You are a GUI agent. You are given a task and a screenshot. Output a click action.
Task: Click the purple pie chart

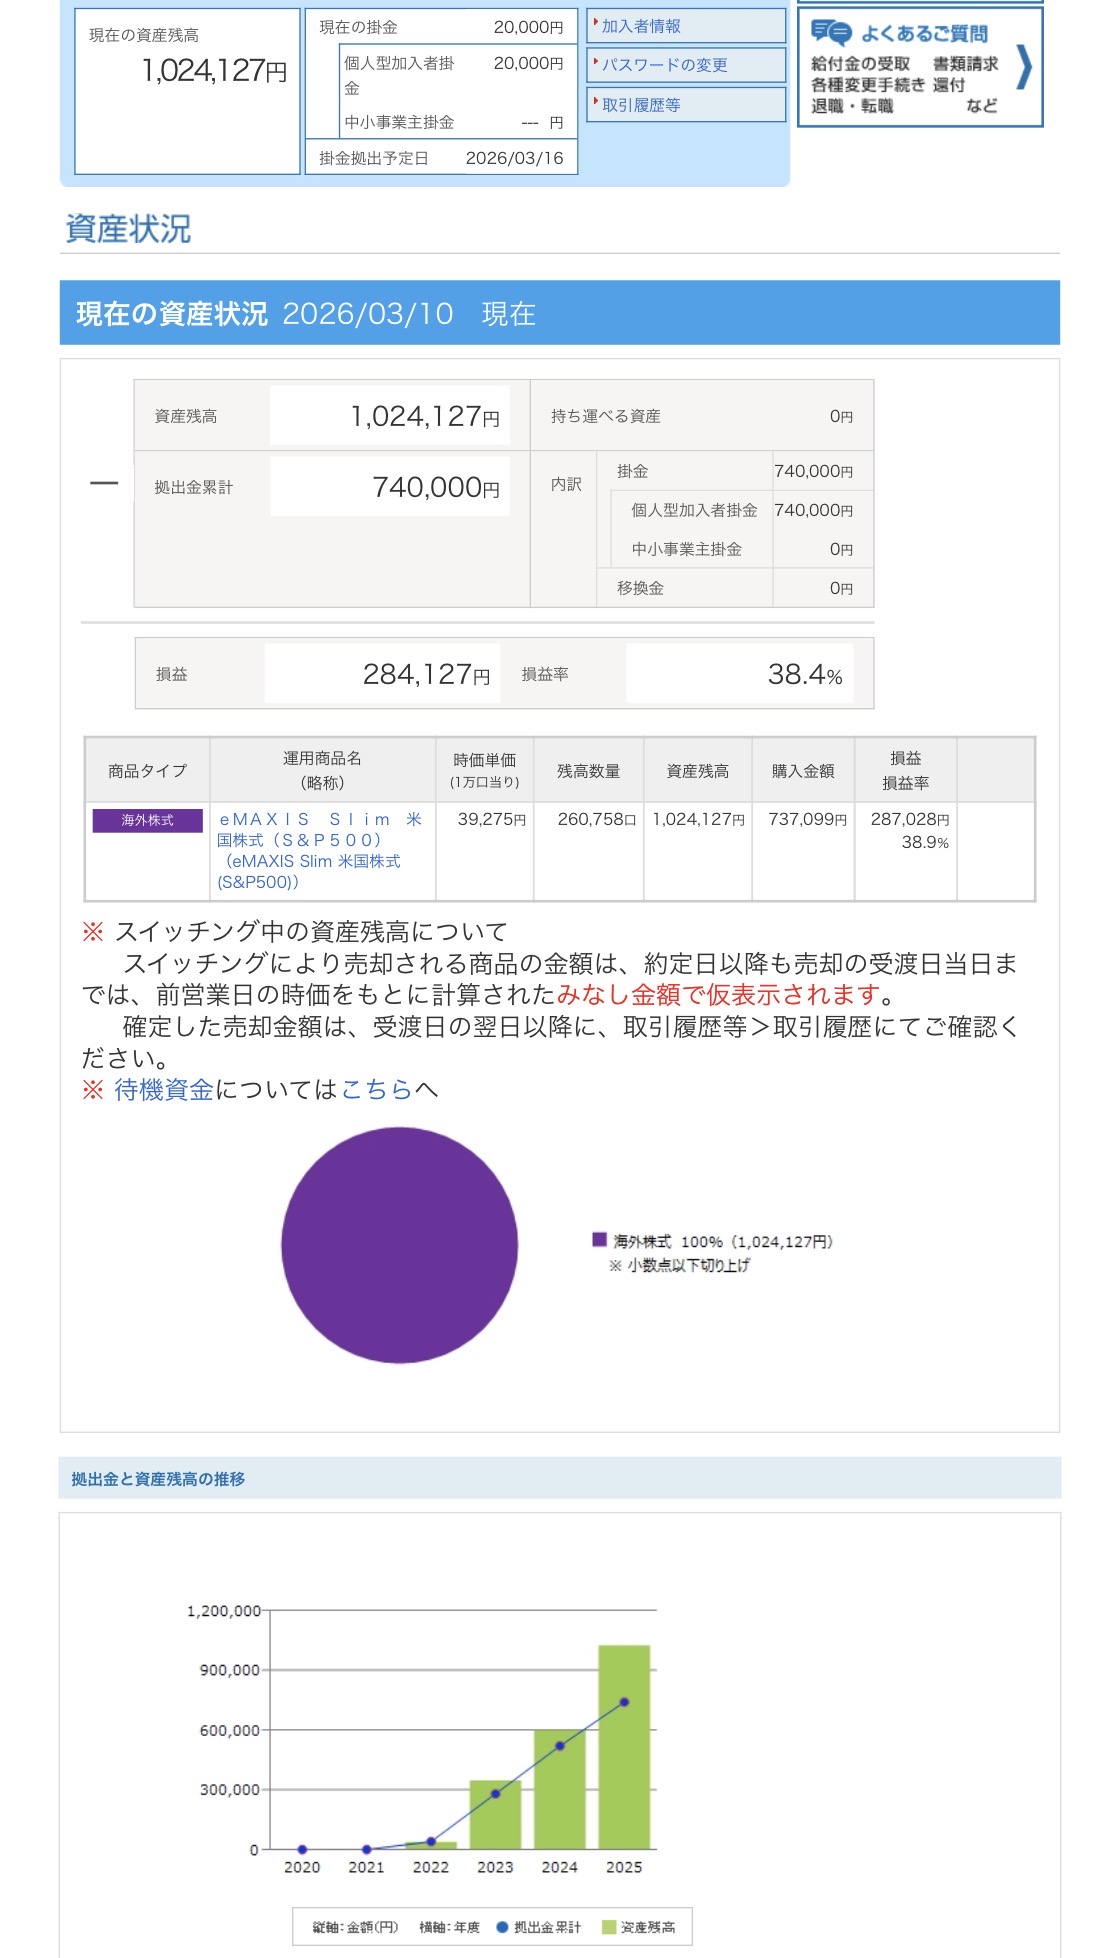pyautogui.click(x=399, y=1245)
